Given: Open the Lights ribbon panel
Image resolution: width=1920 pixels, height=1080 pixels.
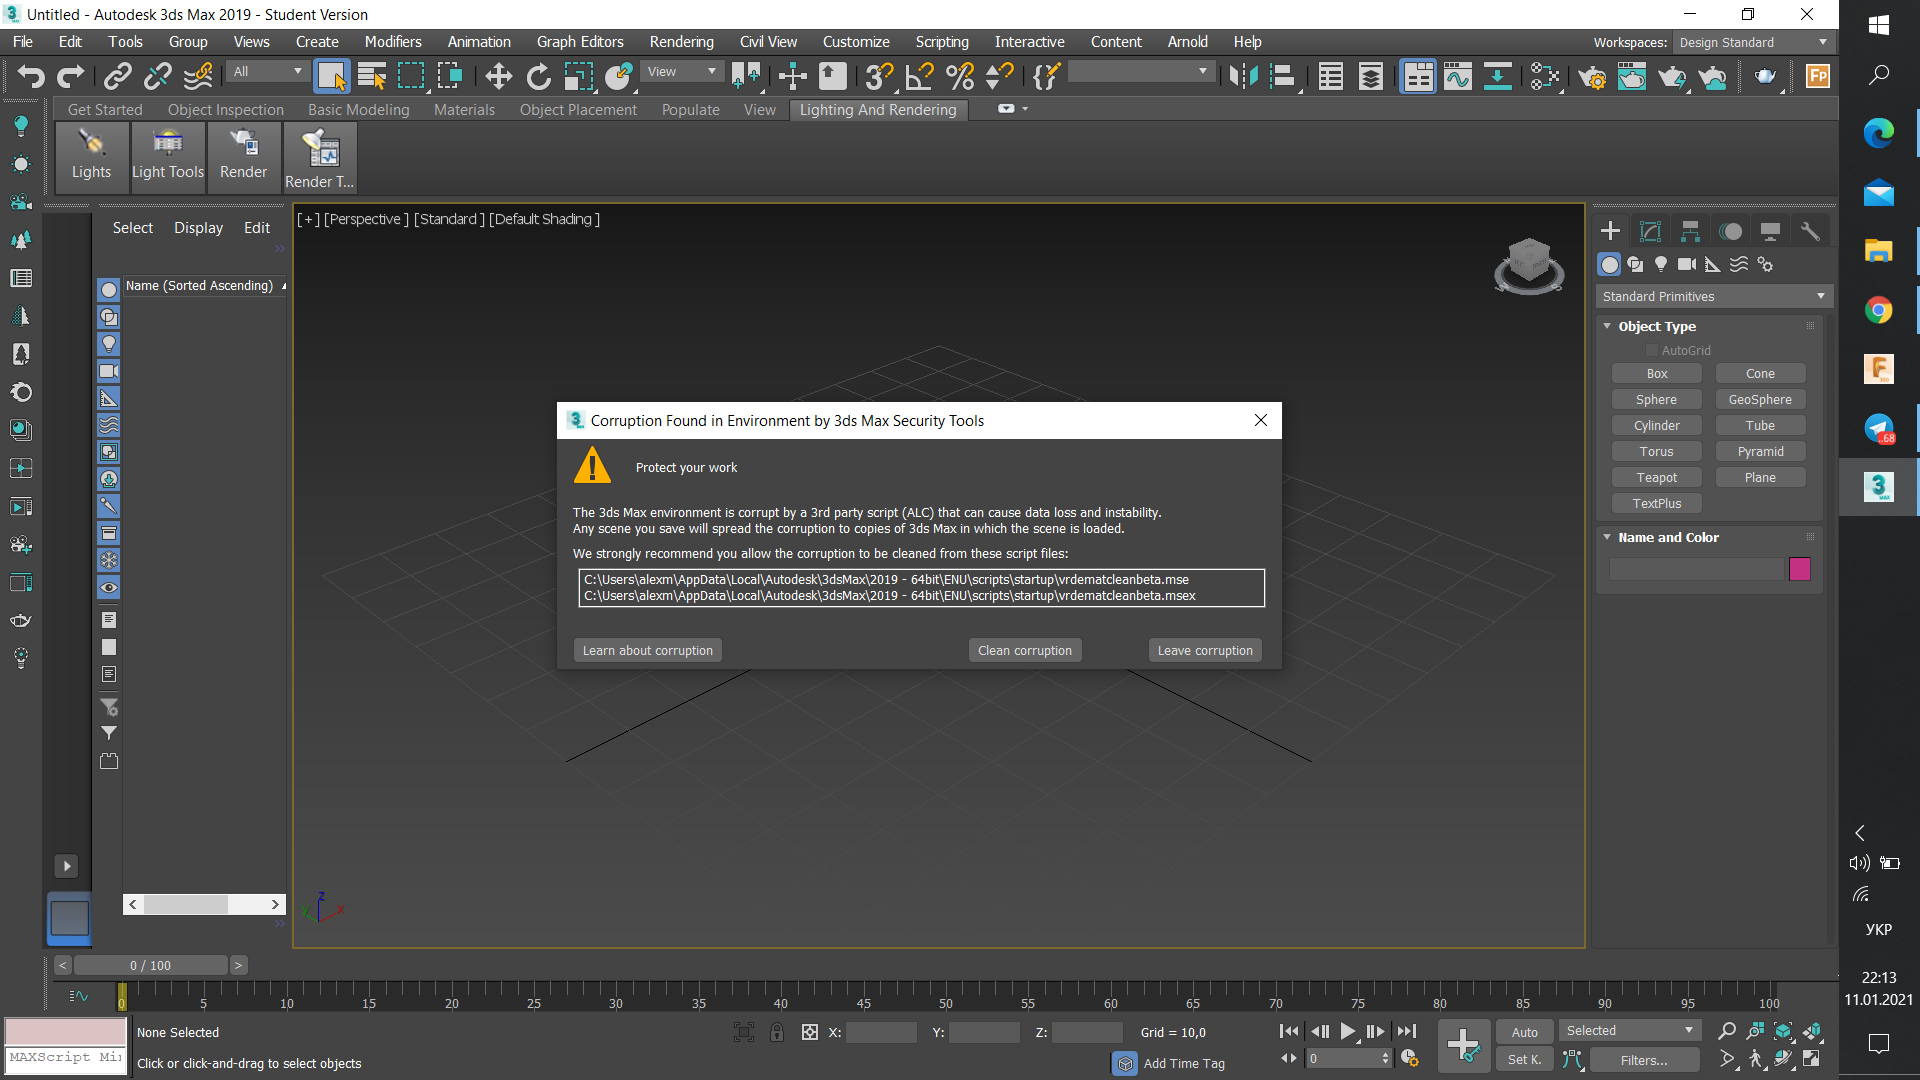Looking at the screenshot, I should (91, 157).
